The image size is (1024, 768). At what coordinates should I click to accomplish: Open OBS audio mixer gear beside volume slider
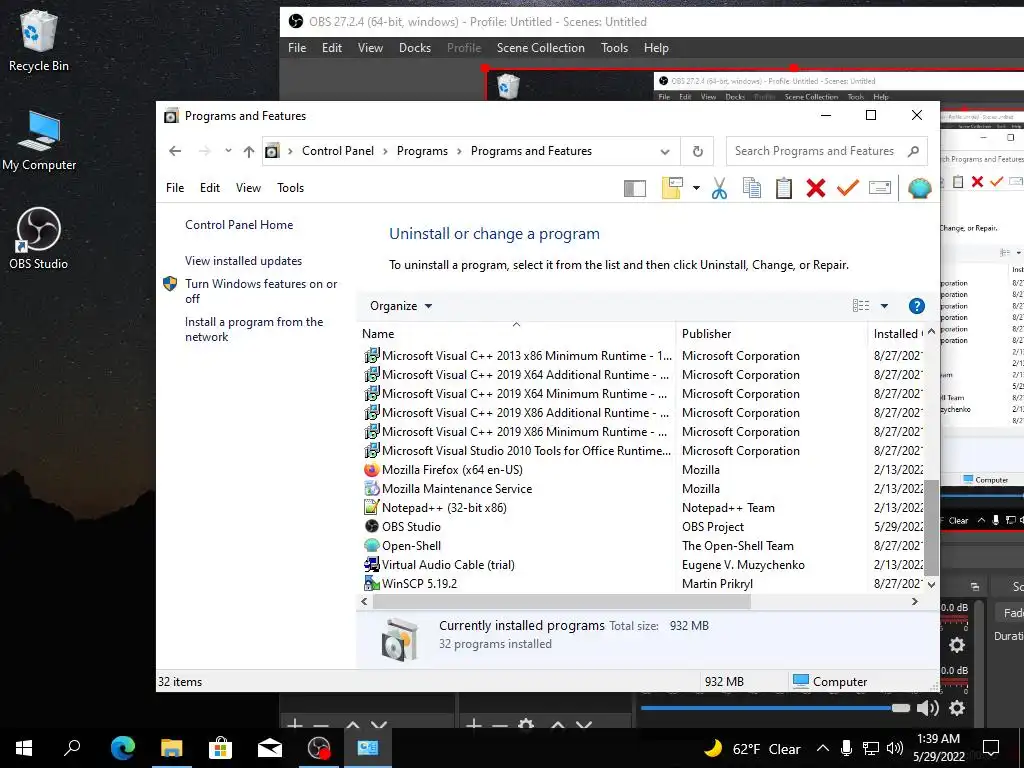[x=957, y=708]
